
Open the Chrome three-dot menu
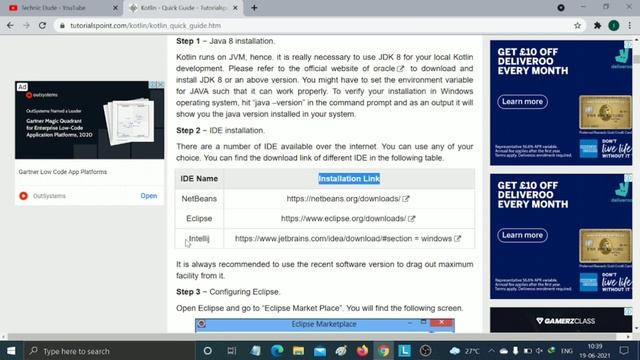[x=629, y=25]
